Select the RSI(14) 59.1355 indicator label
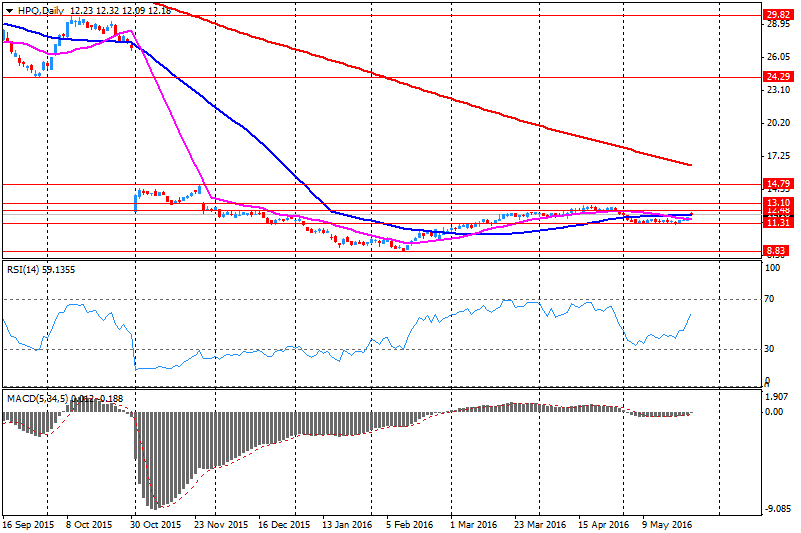 41,269
